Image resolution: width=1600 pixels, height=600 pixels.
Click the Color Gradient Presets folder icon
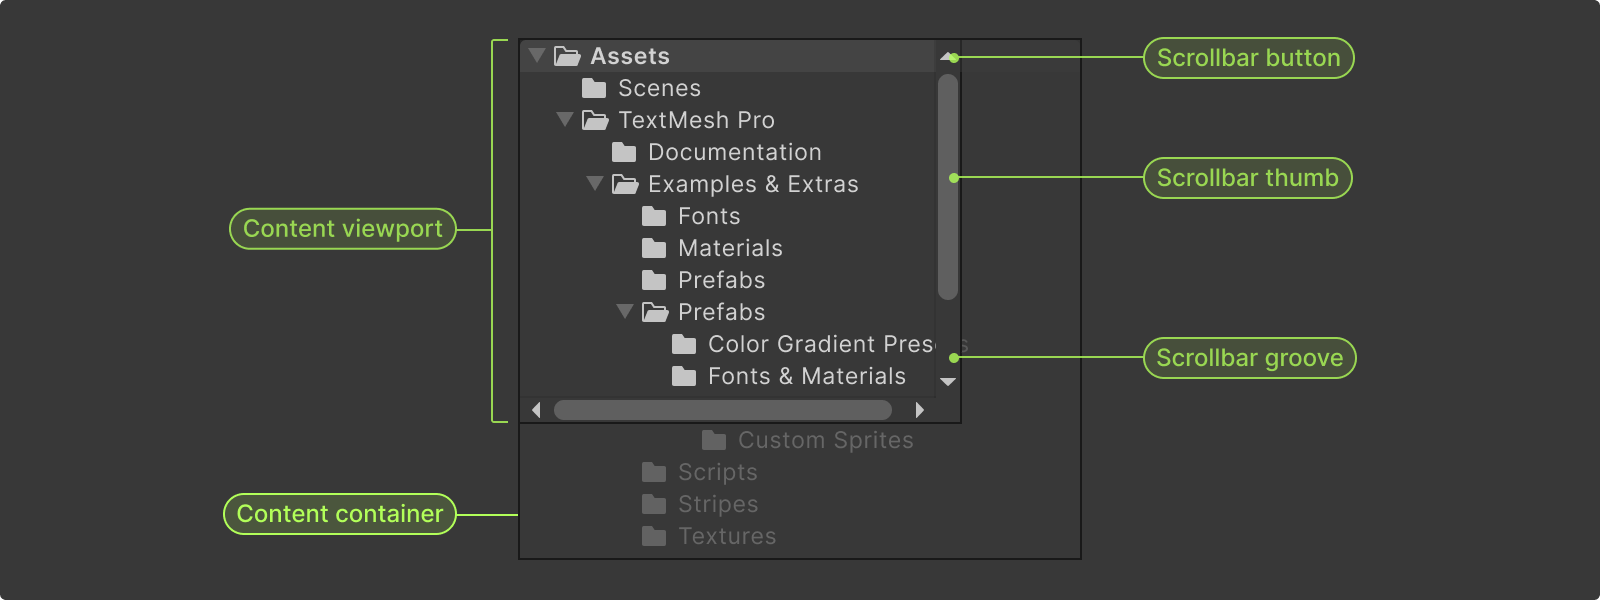pyautogui.click(x=684, y=344)
